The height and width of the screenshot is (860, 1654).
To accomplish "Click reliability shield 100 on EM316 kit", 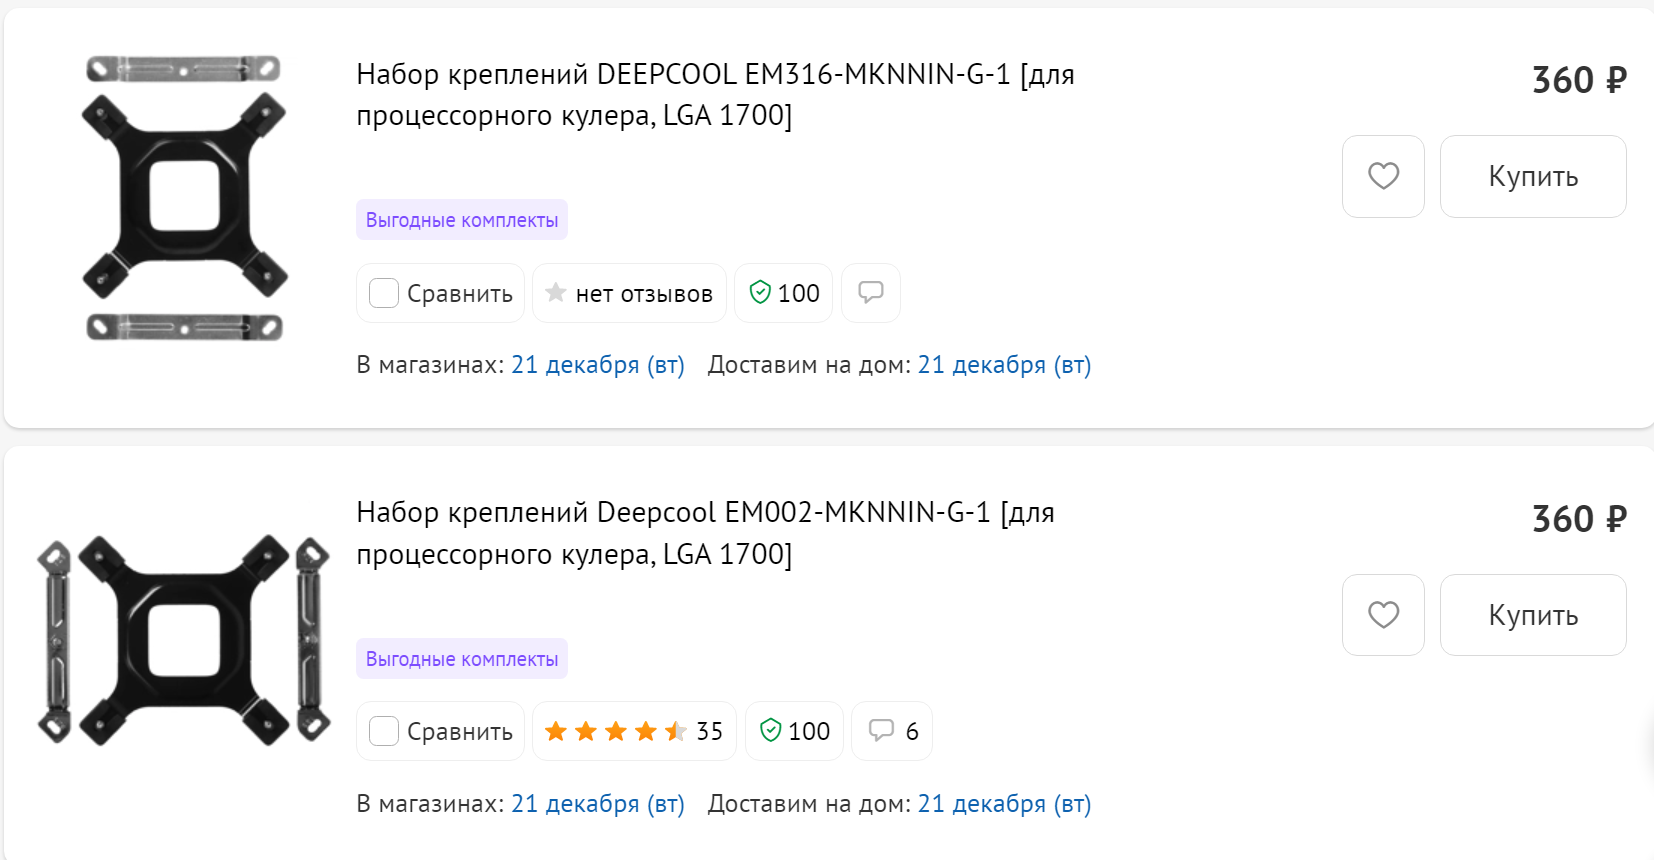I will pos(784,293).
